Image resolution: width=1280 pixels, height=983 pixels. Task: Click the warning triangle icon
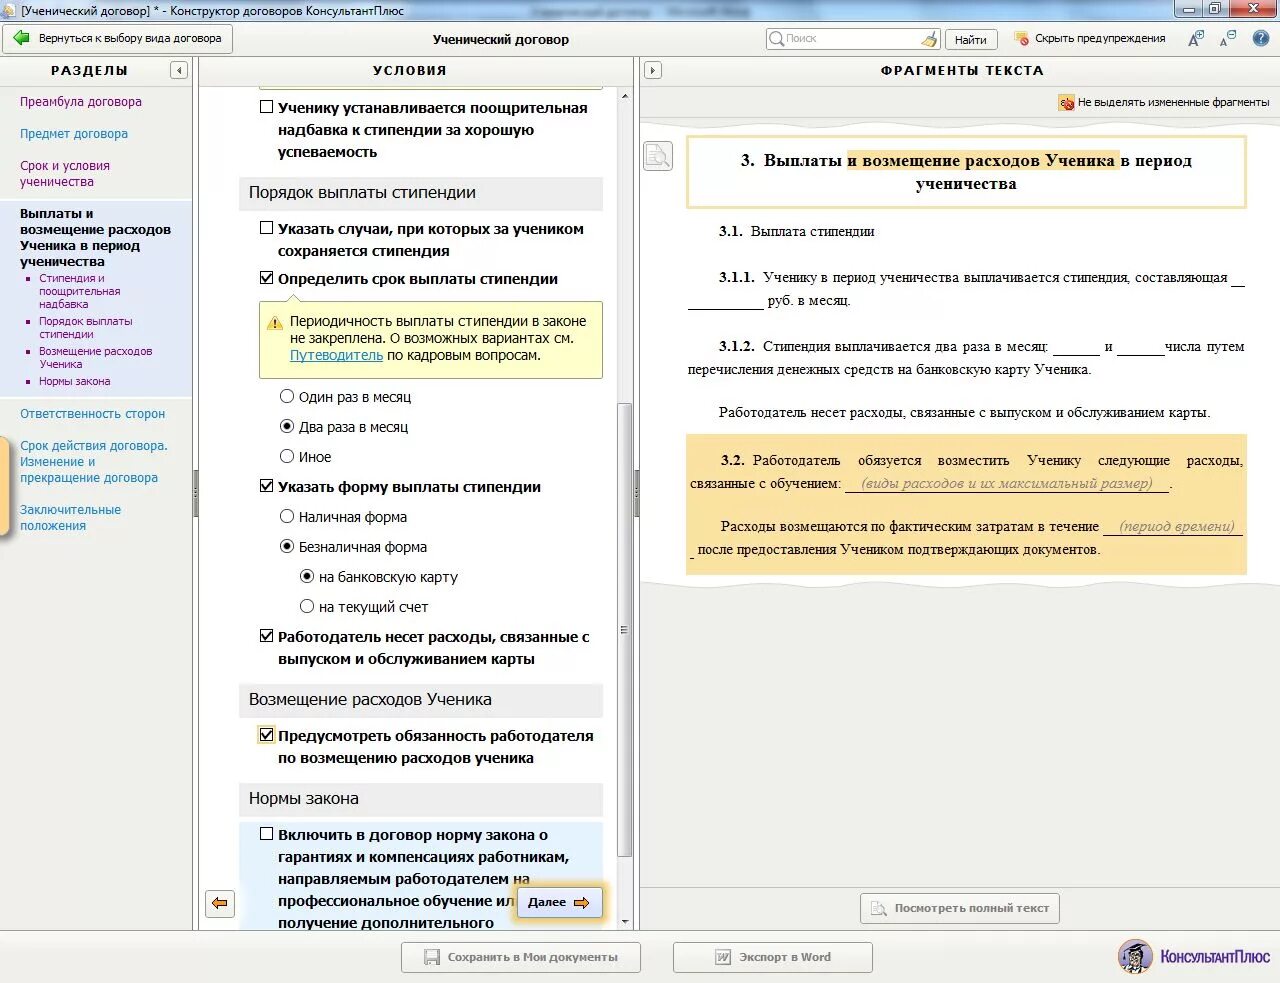pos(275,323)
